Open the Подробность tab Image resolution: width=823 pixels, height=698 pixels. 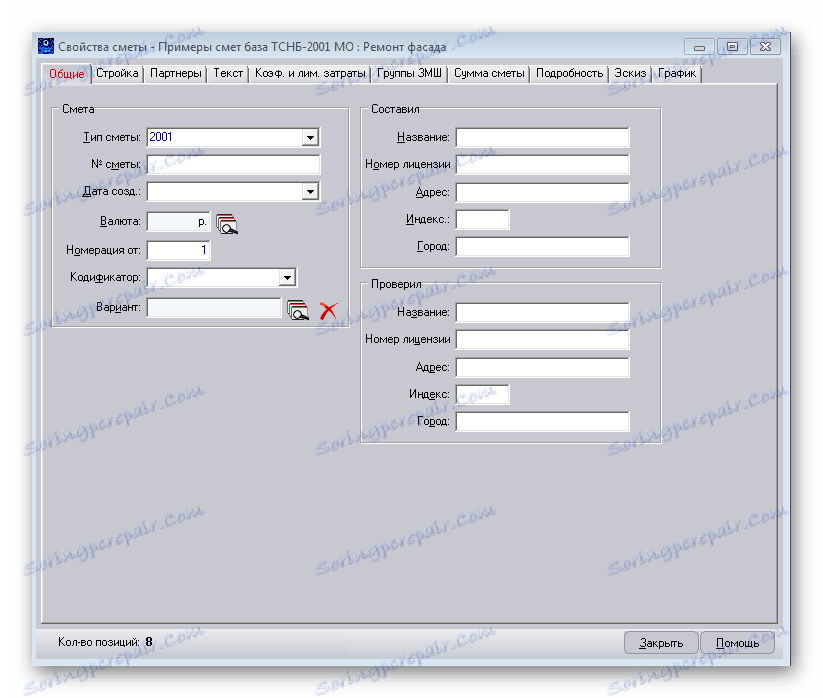pos(569,73)
